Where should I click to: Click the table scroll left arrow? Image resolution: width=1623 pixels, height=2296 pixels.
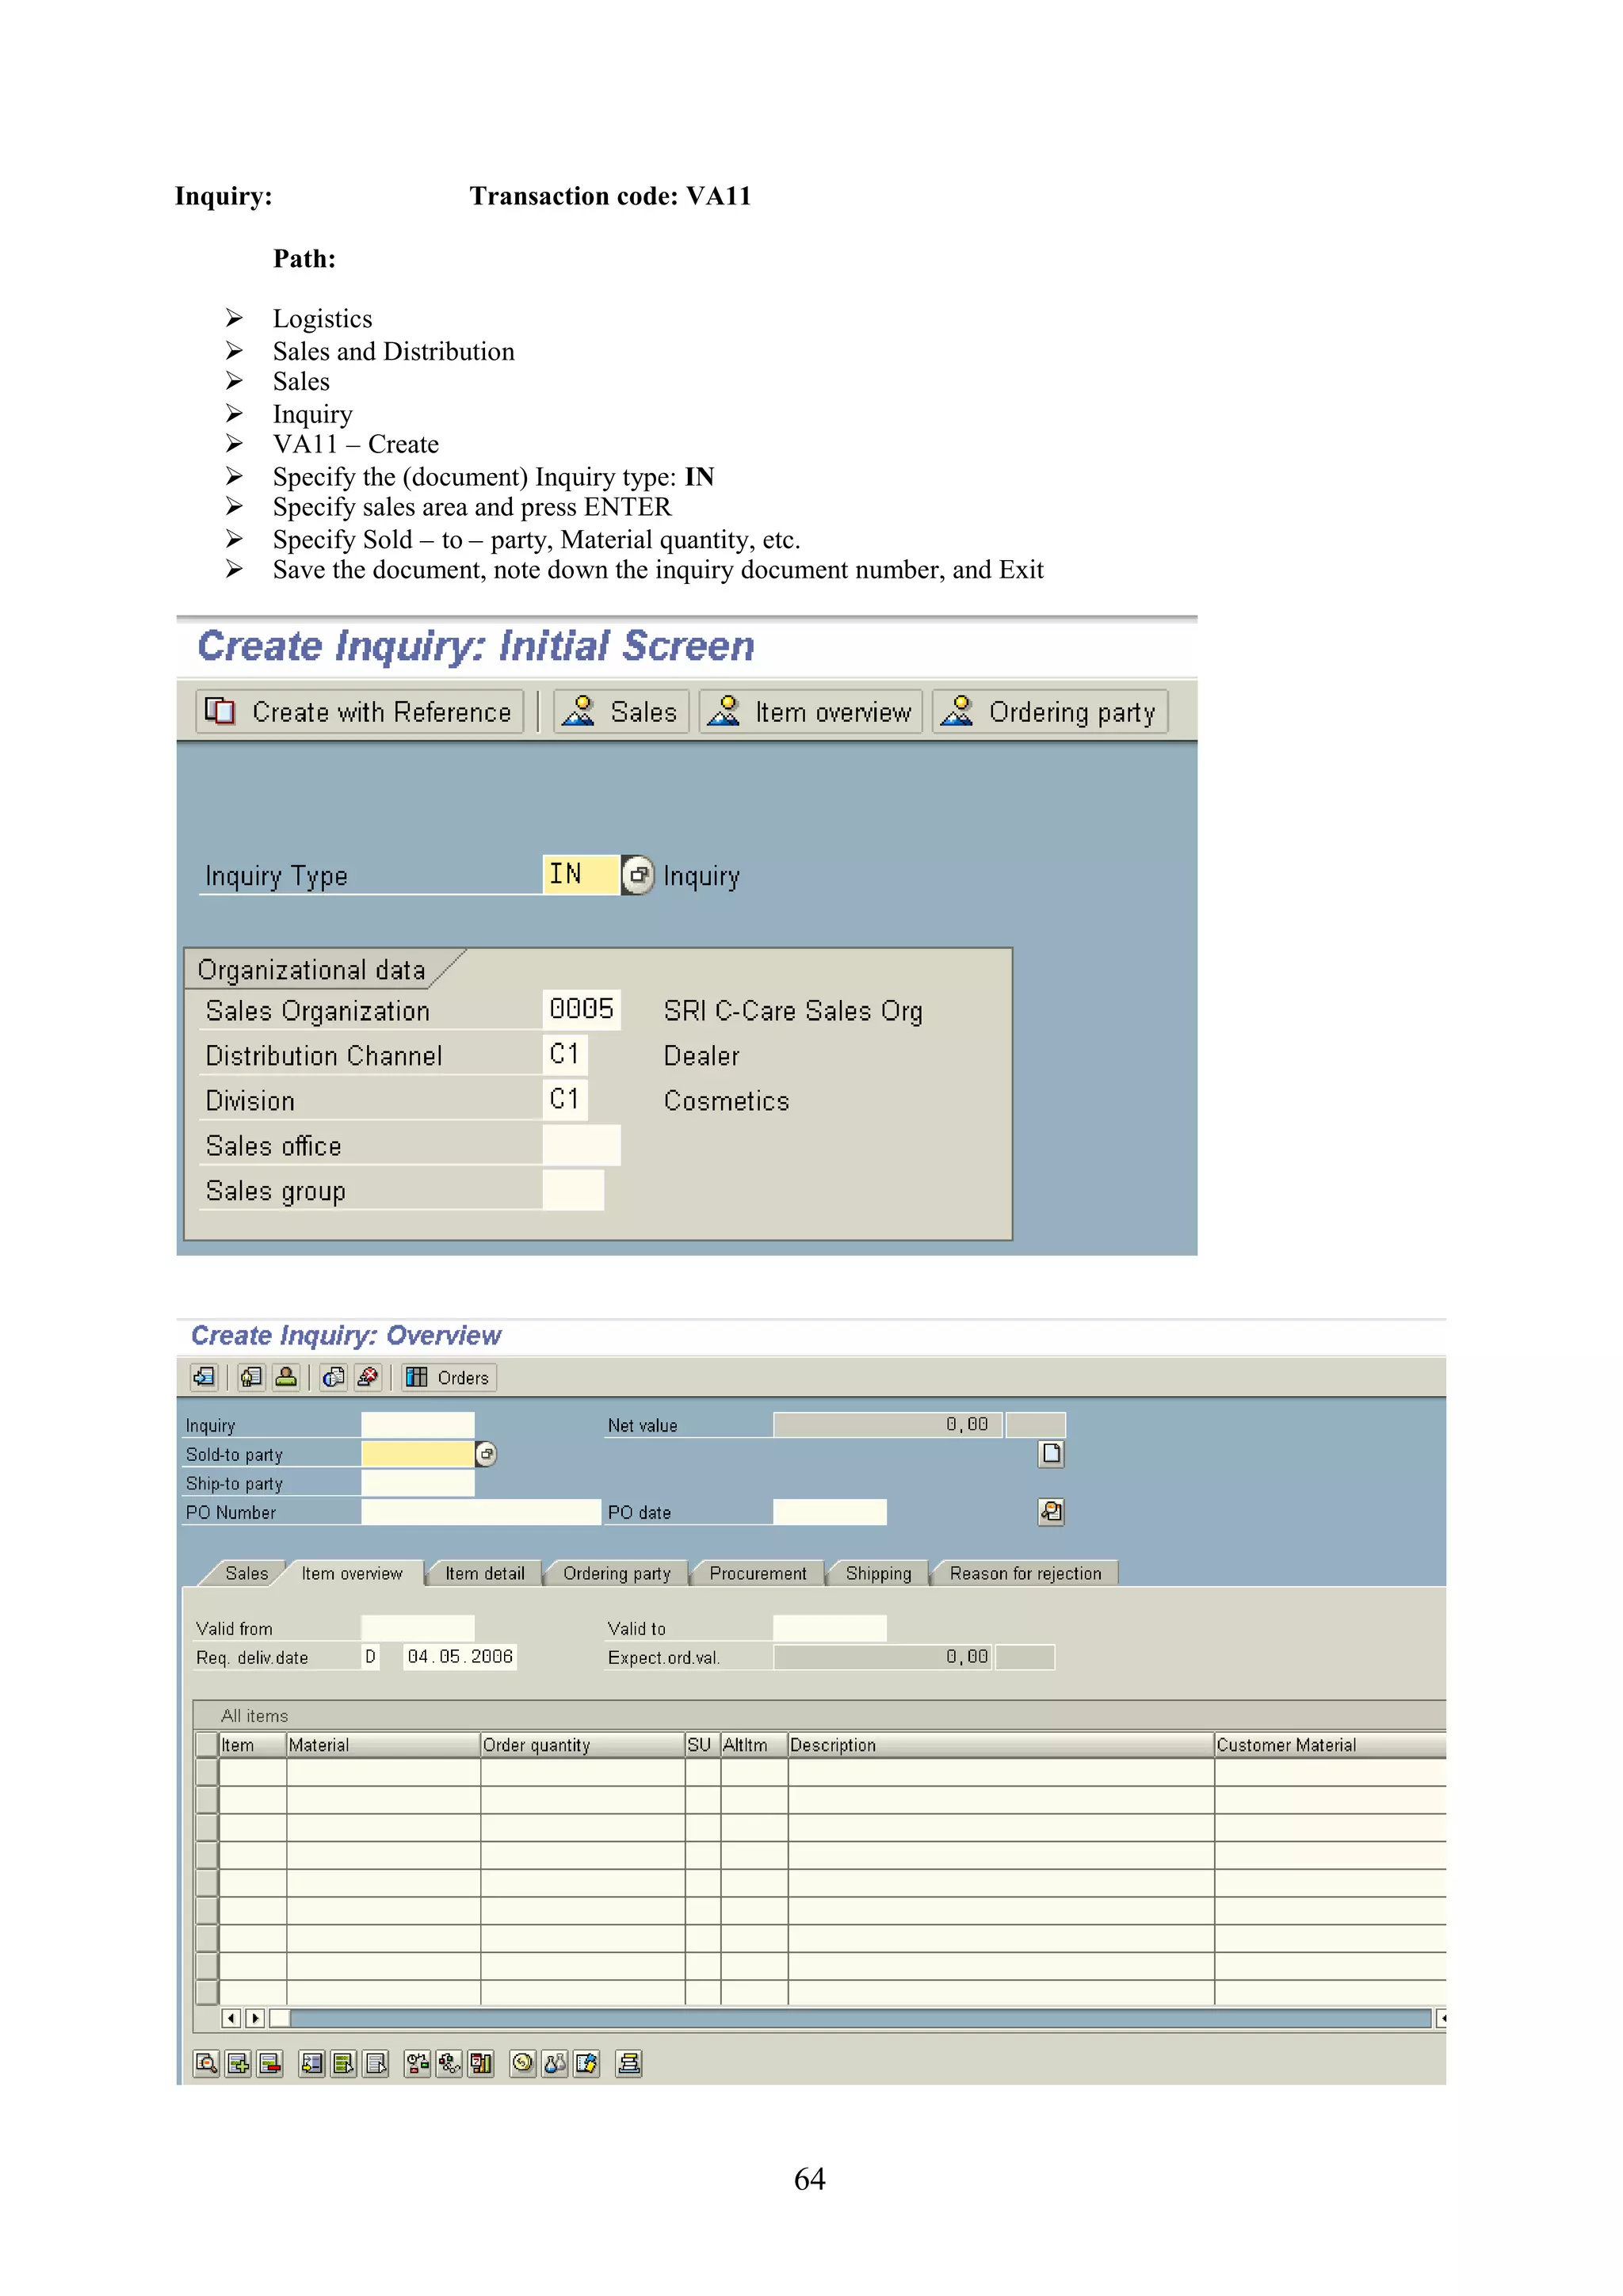[232, 2018]
